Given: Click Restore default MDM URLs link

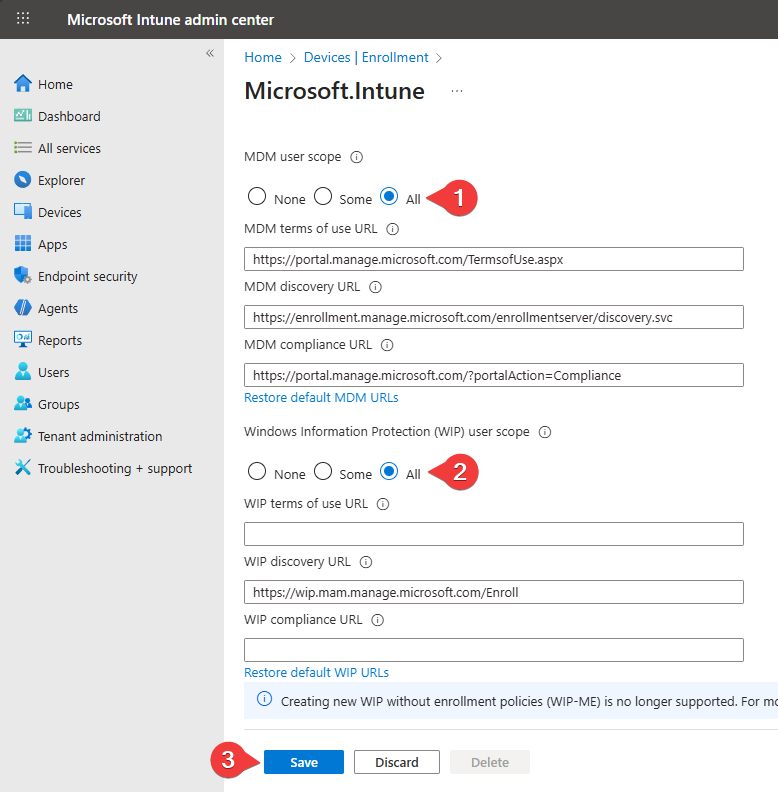Looking at the screenshot, I should pos(321,398).
